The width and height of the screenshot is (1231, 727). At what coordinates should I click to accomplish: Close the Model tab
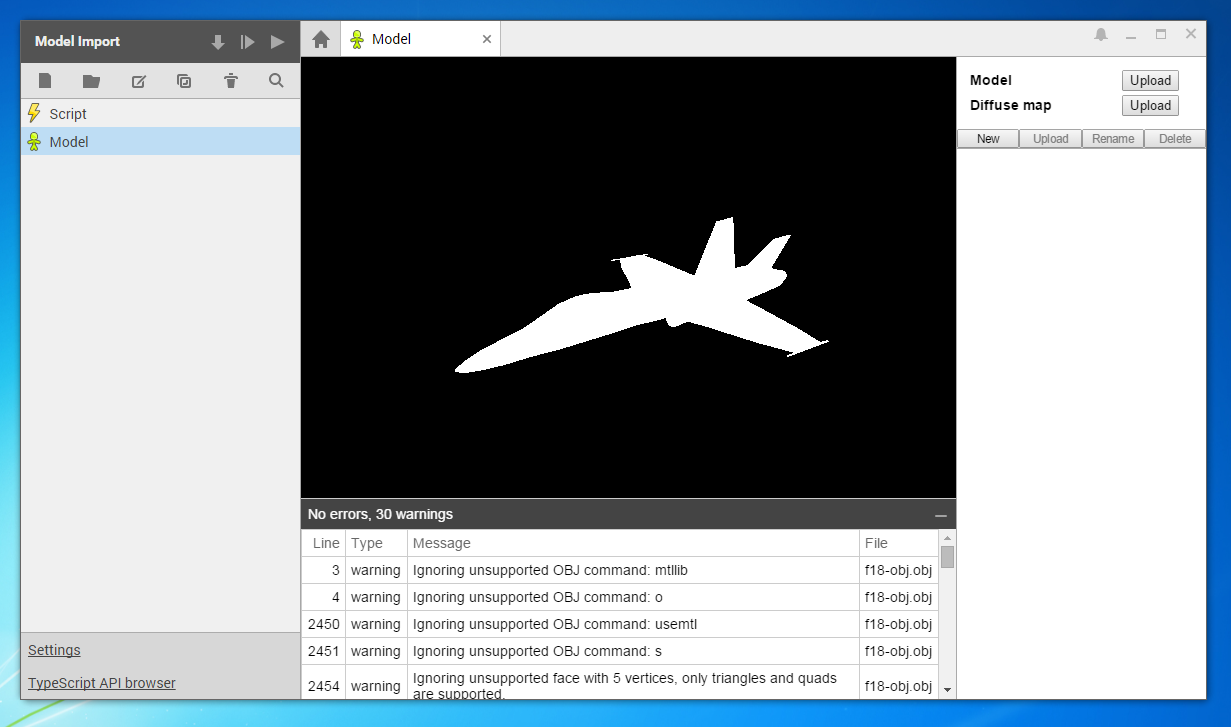[487, 39]
